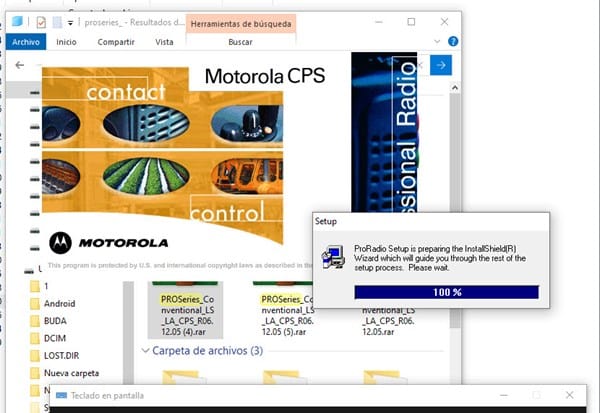This screenshot has height=413, width=600.
Task: Click the Setup dialog computer icon
Action: pyautogui.click(x=333, y=257)
